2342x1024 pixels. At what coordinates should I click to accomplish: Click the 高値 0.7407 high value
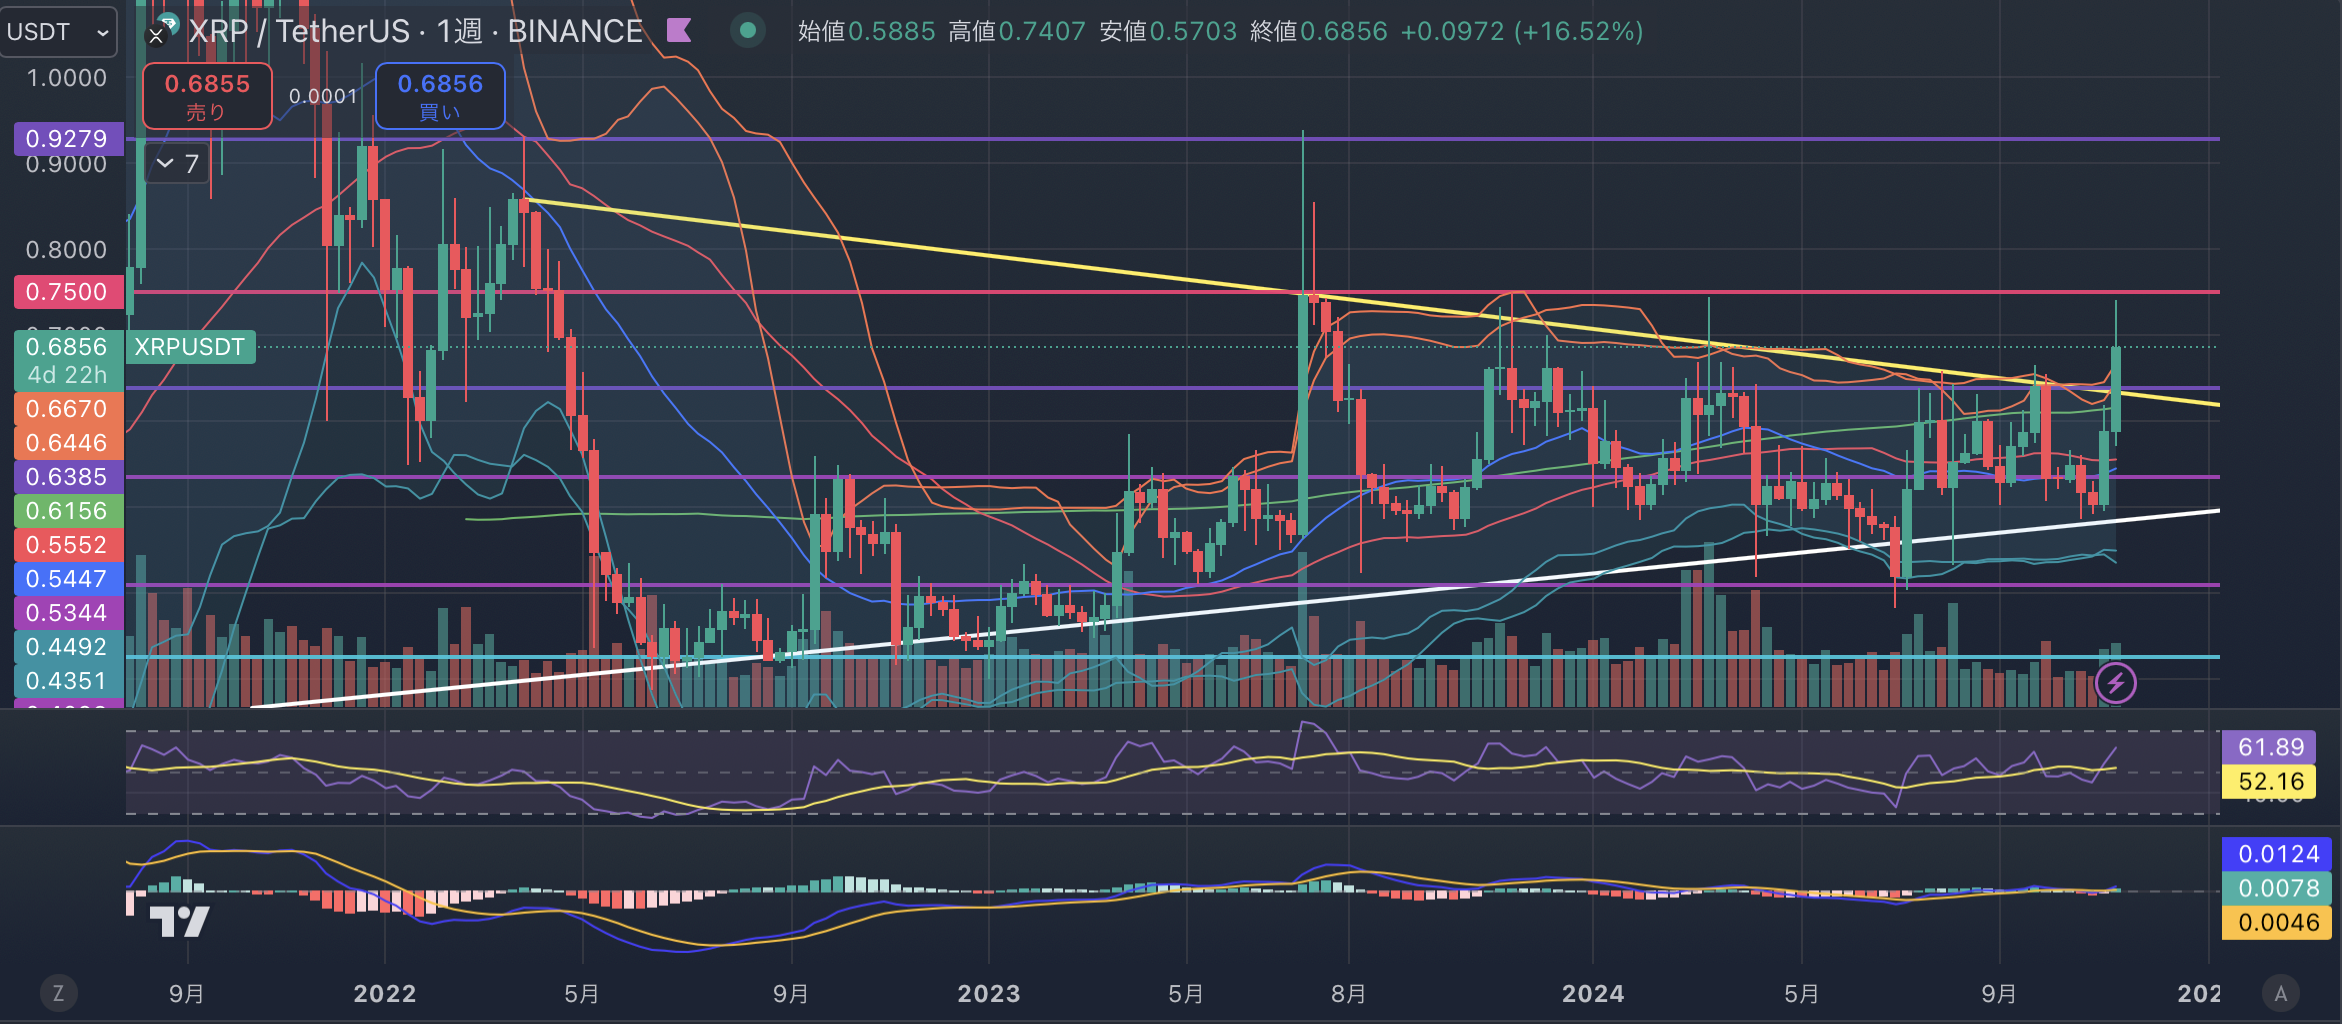1016,32
